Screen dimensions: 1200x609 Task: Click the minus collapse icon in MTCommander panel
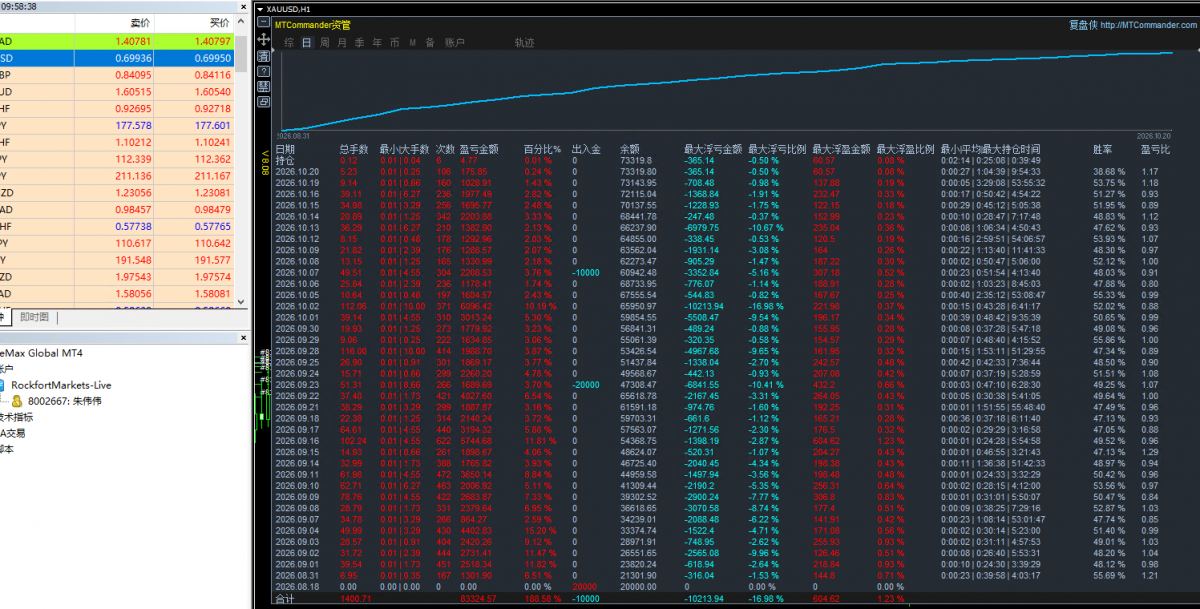[264, 24]
